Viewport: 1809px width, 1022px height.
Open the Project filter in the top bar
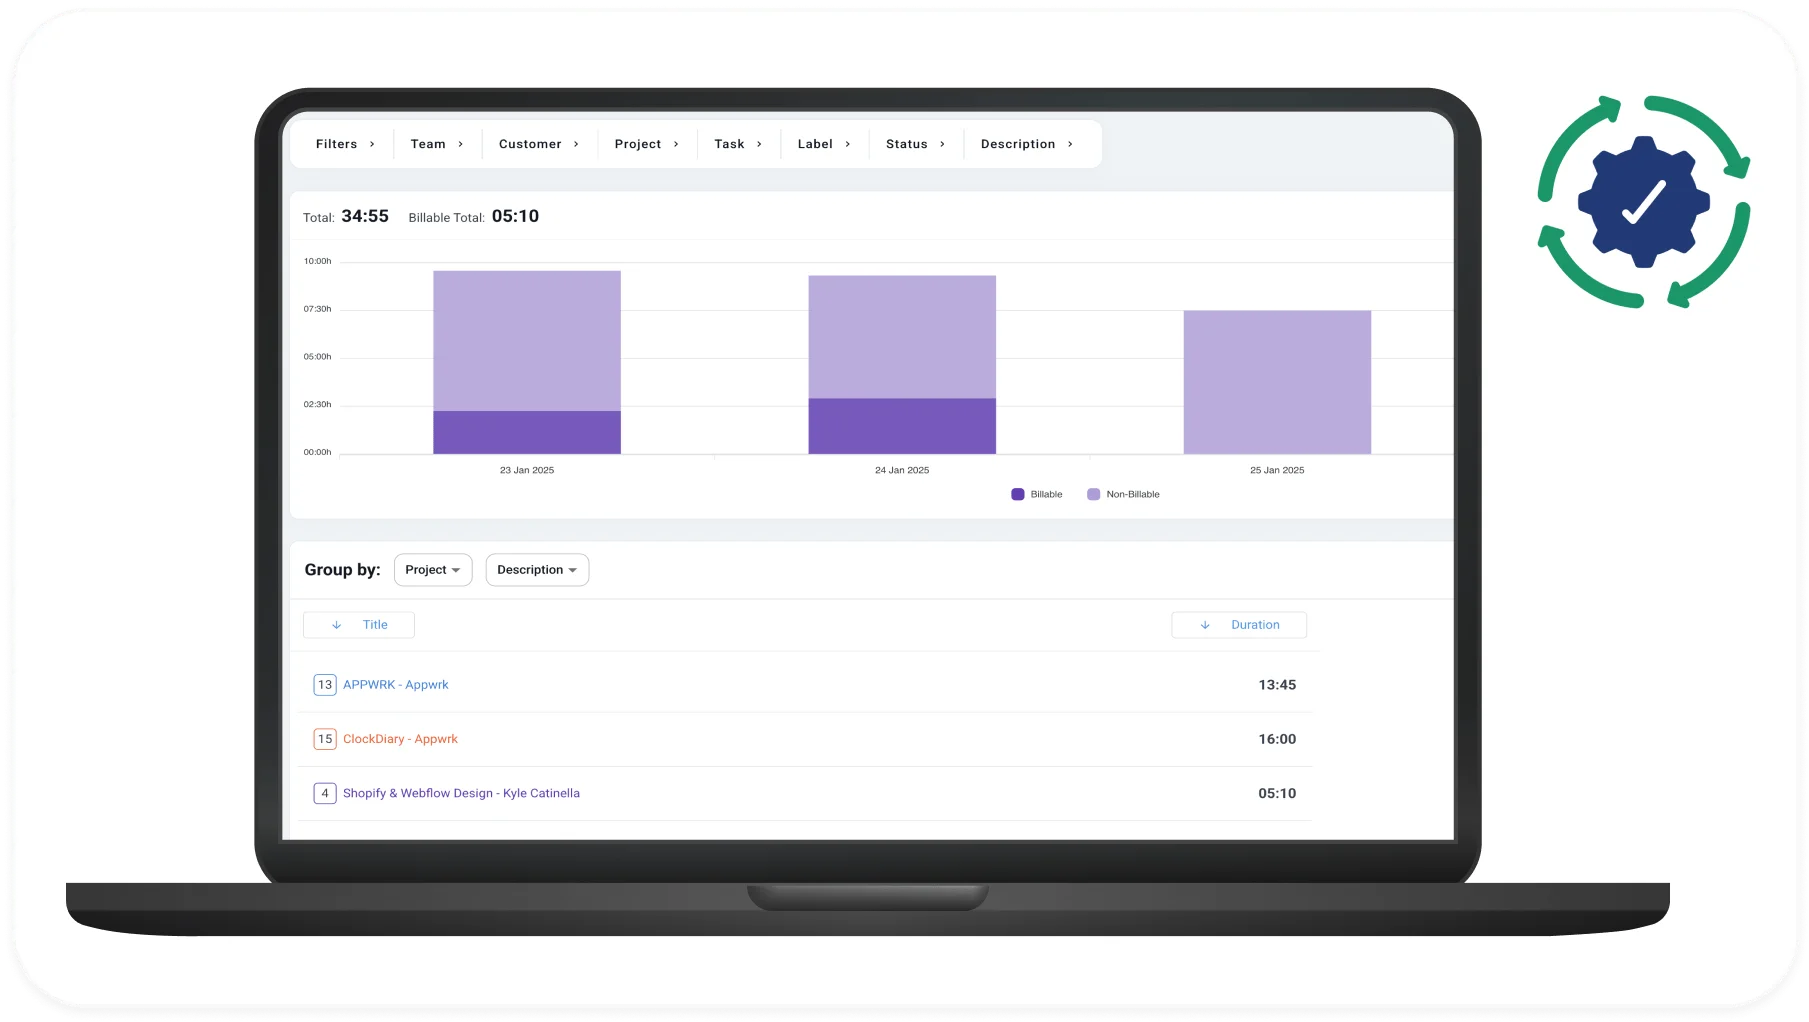(647, 144)
